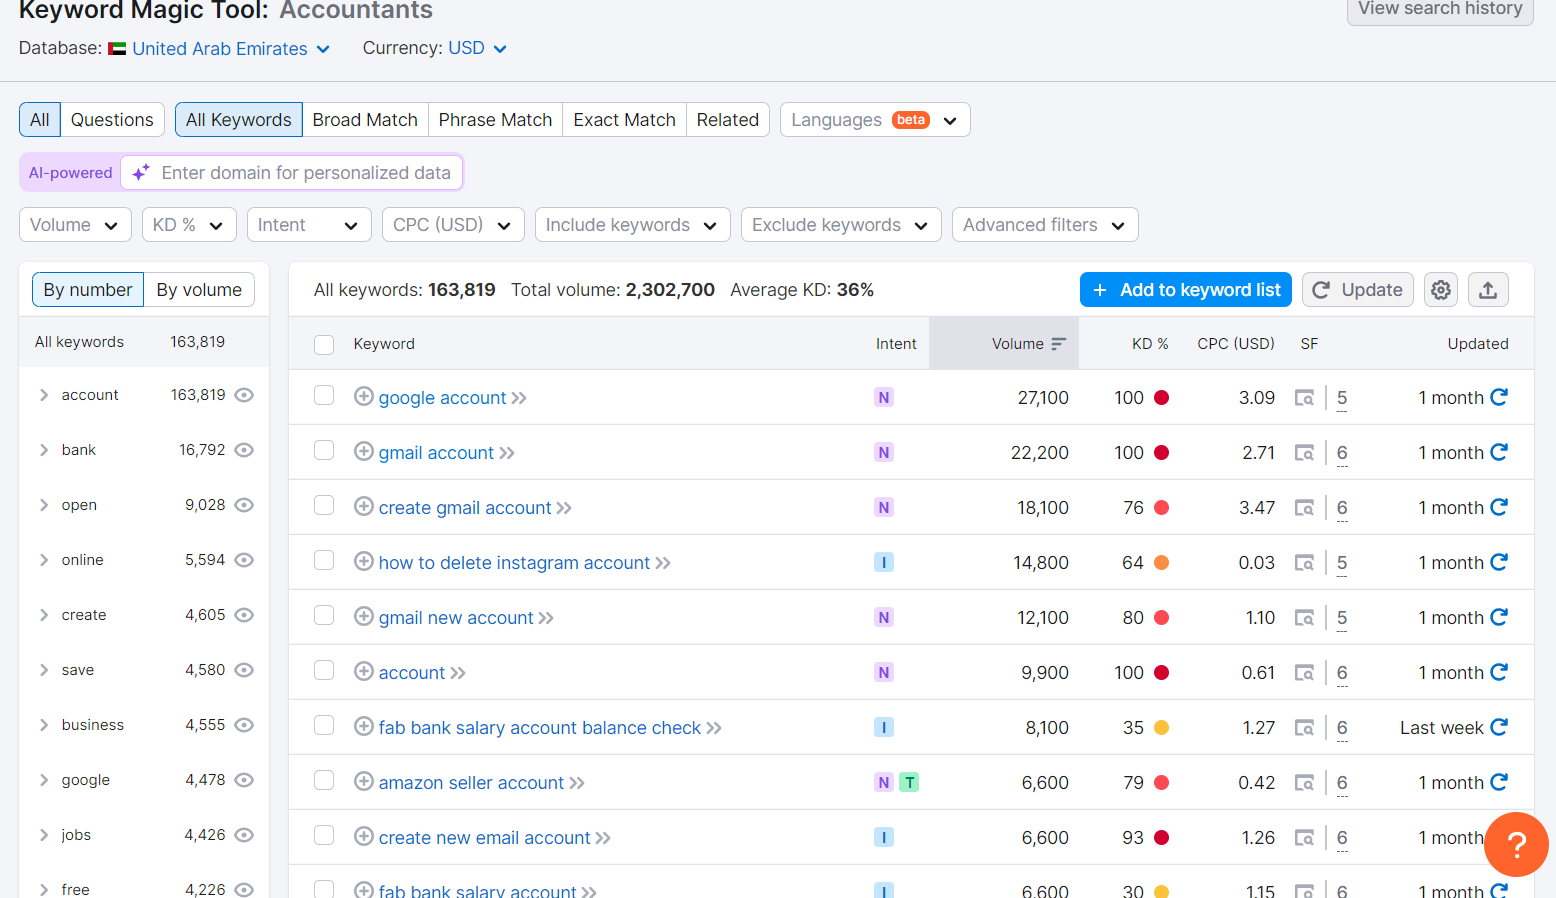
Task: View SERP for google account
Action: tap(1304, 398)
